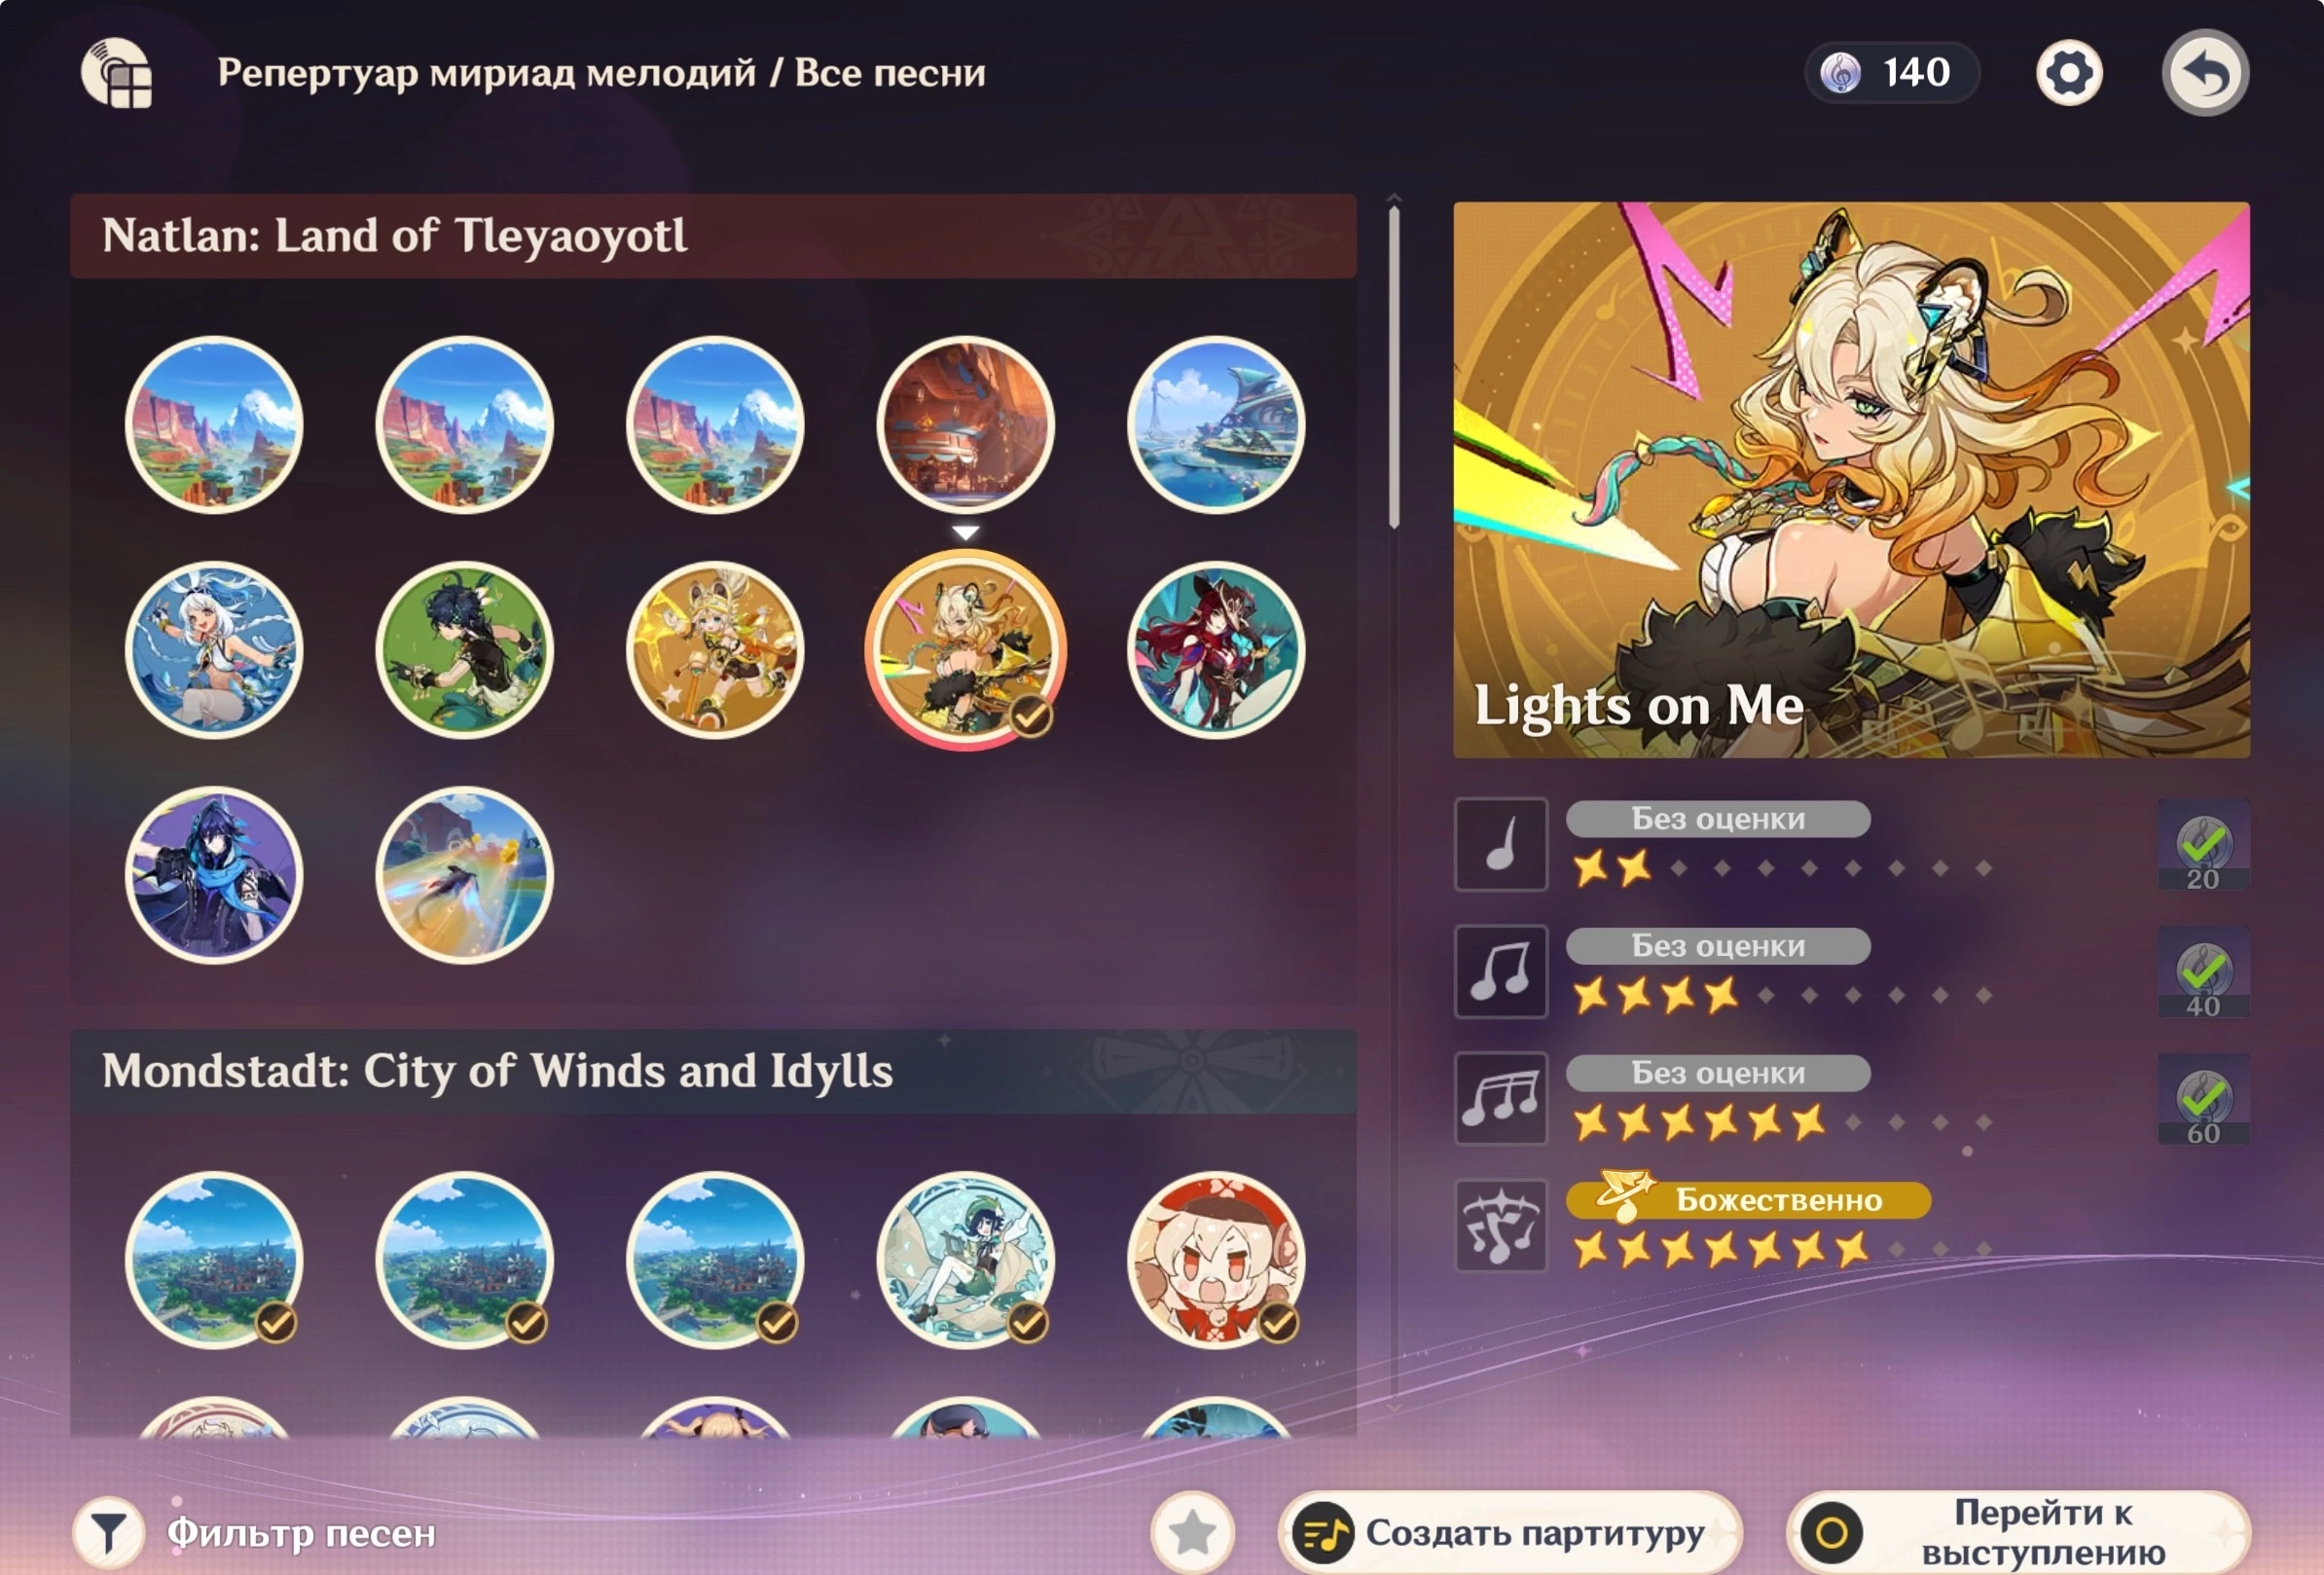
Task: Collapse the Natlan: Land of Tleyaoyotl section header
Action: (713, 236)
